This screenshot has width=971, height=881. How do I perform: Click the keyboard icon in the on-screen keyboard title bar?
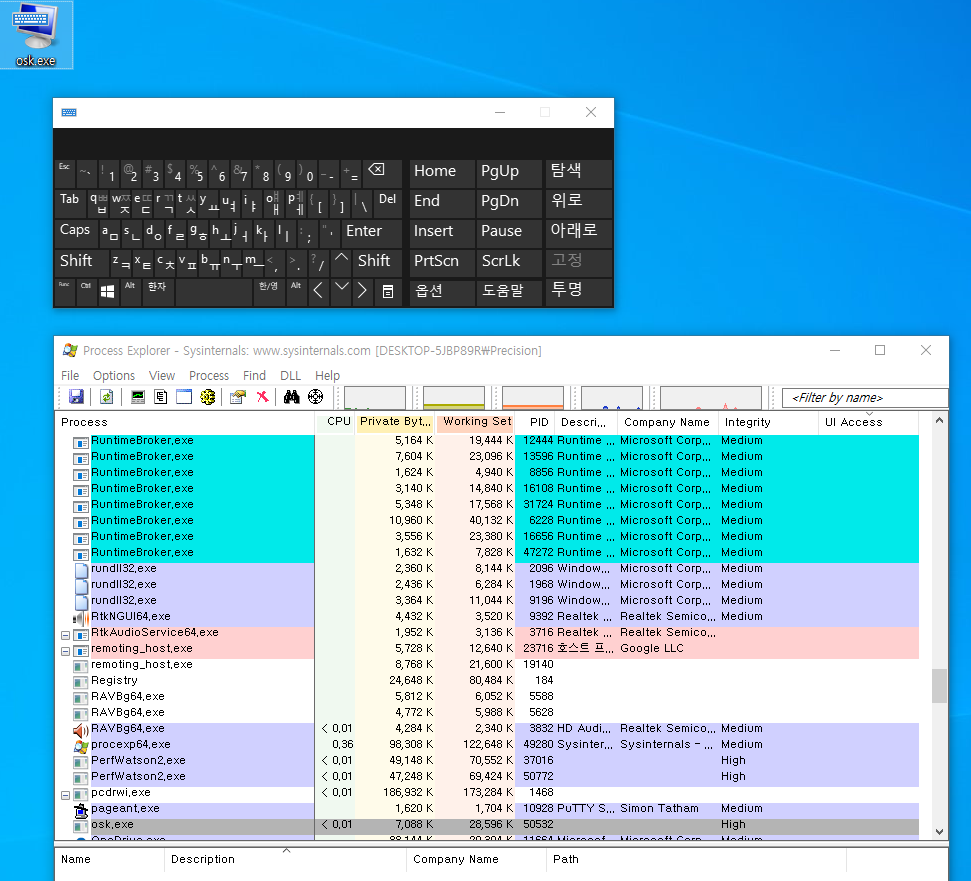(x=69, y=112)
